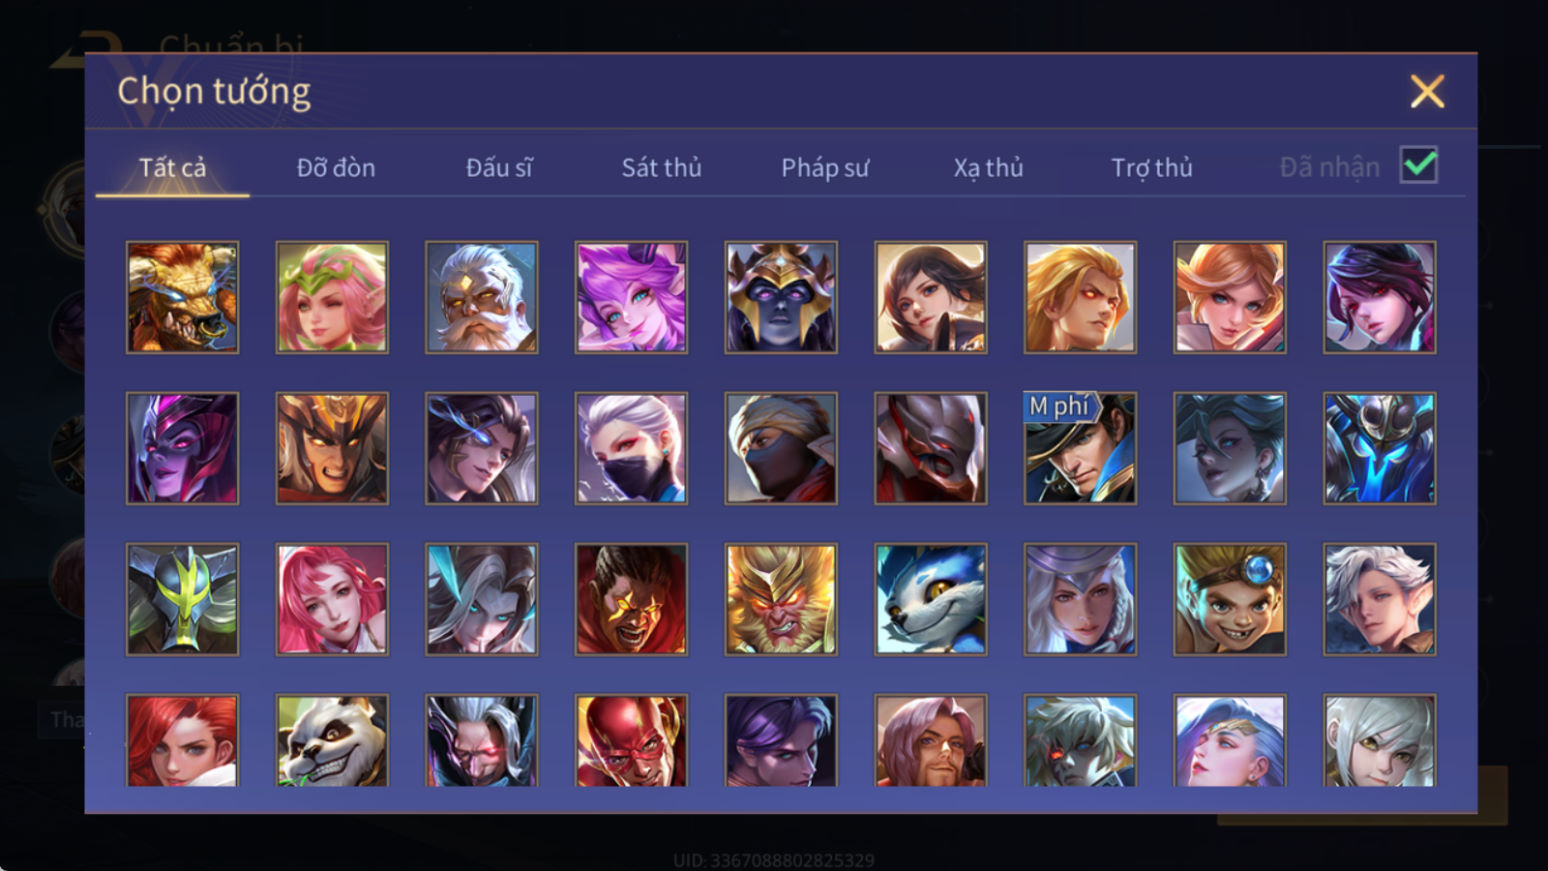The width and height of the screenshot is (1548, 871).
Task: Select the Tất cả tab
Action: coord(172,167)
